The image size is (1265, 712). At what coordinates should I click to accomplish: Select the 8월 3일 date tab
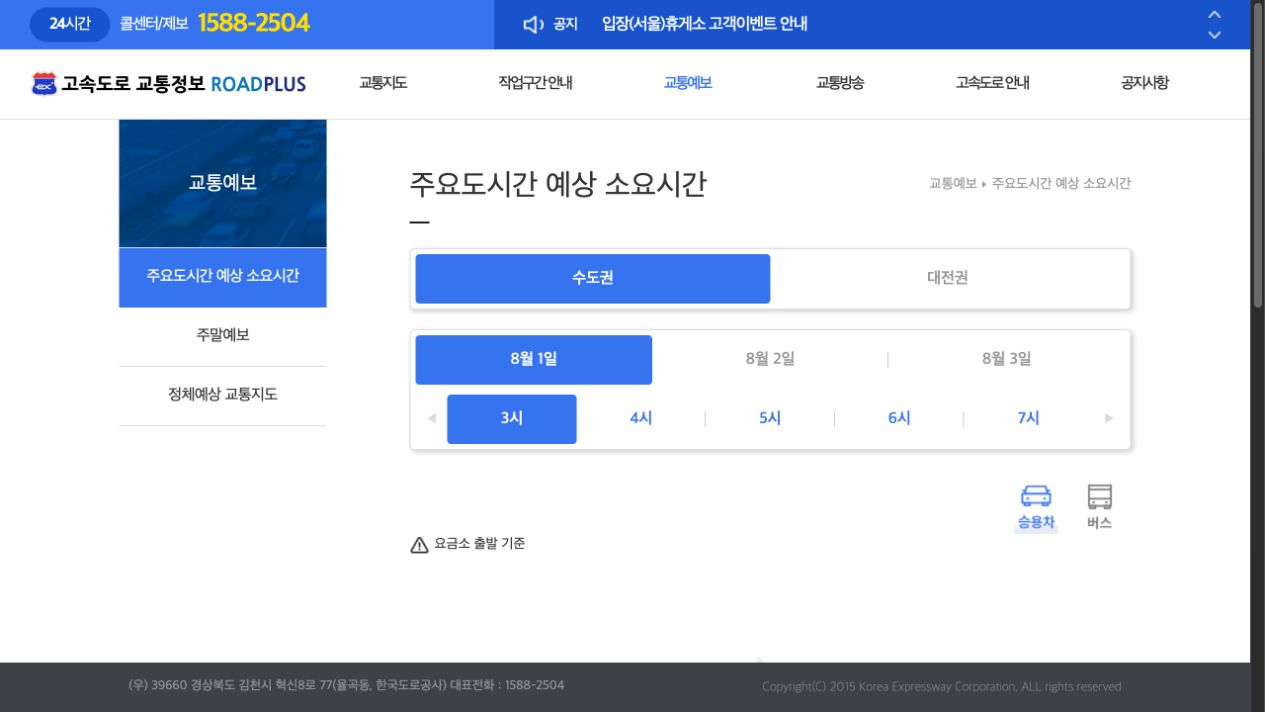point(1007,359)
